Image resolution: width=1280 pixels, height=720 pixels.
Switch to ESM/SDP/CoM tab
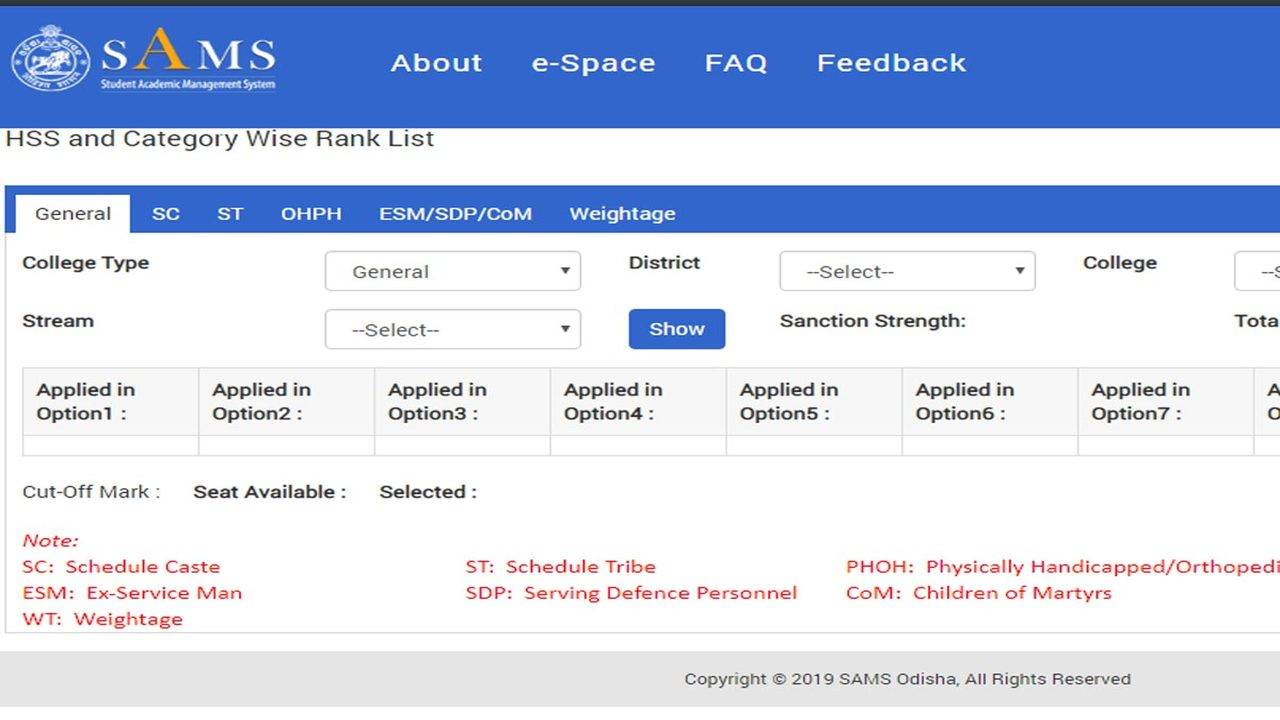pos(455,214)
